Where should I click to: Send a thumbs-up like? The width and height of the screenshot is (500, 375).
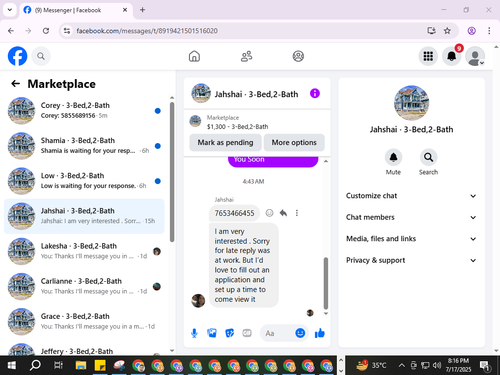pyautogui.click(x=320, y=333)
